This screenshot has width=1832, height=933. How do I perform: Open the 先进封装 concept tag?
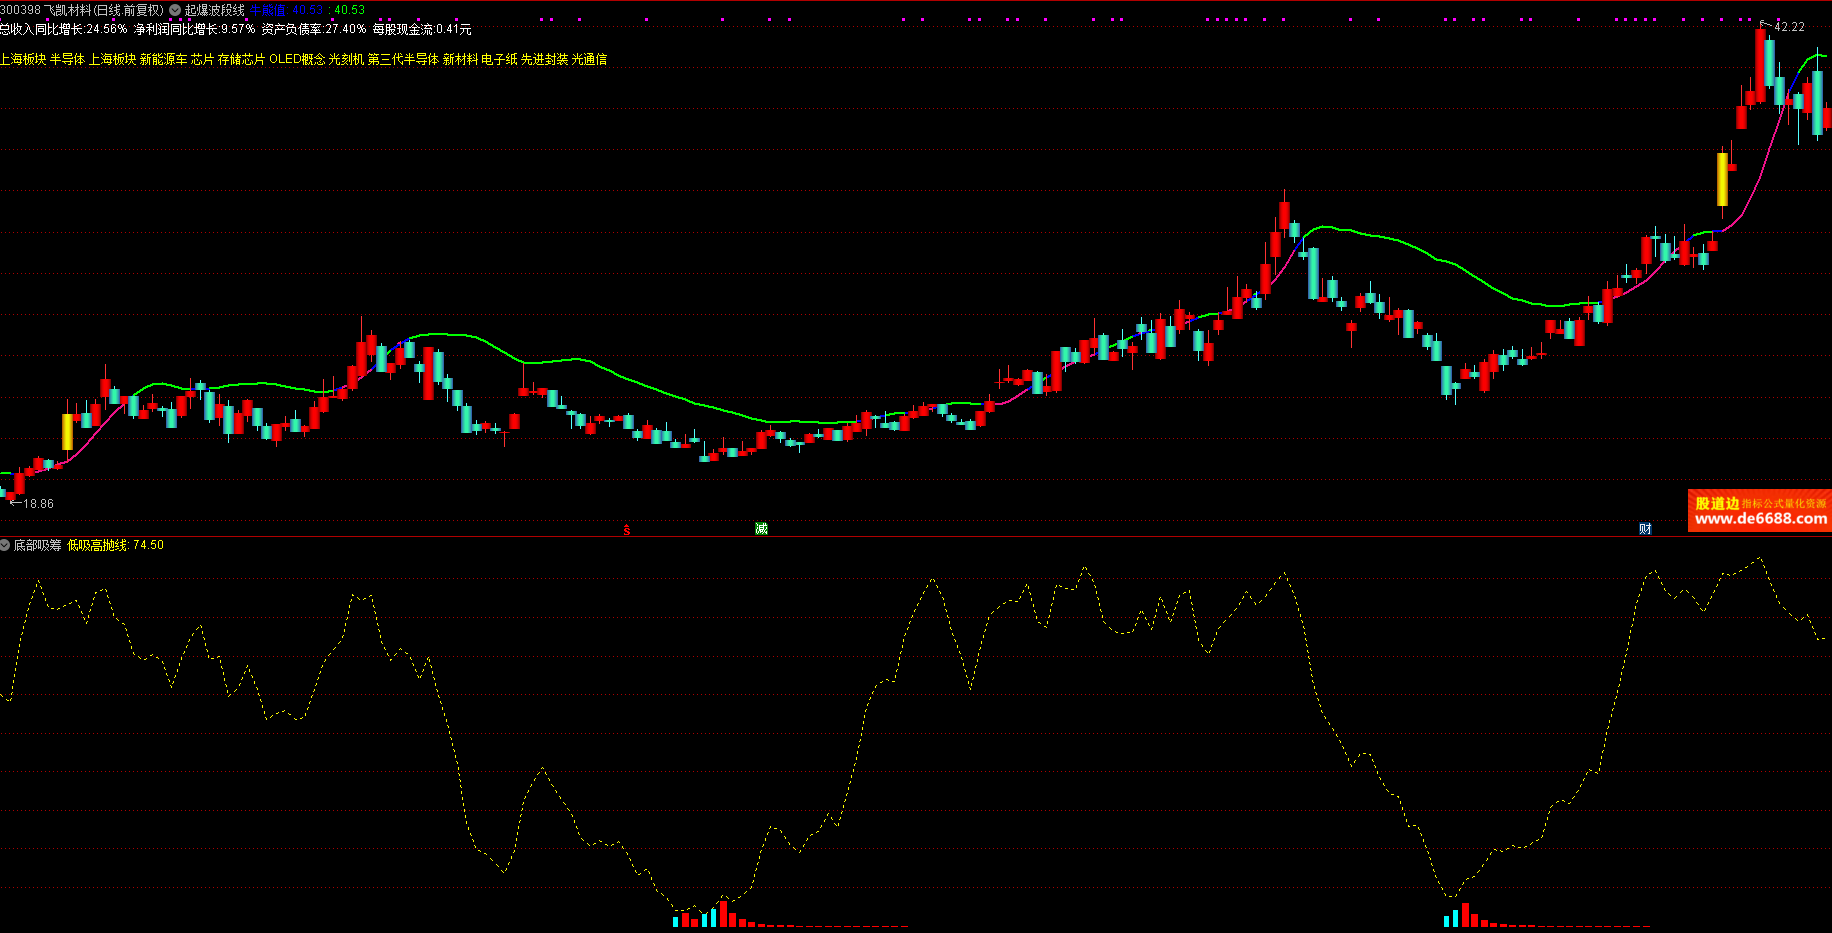(544, 60)
